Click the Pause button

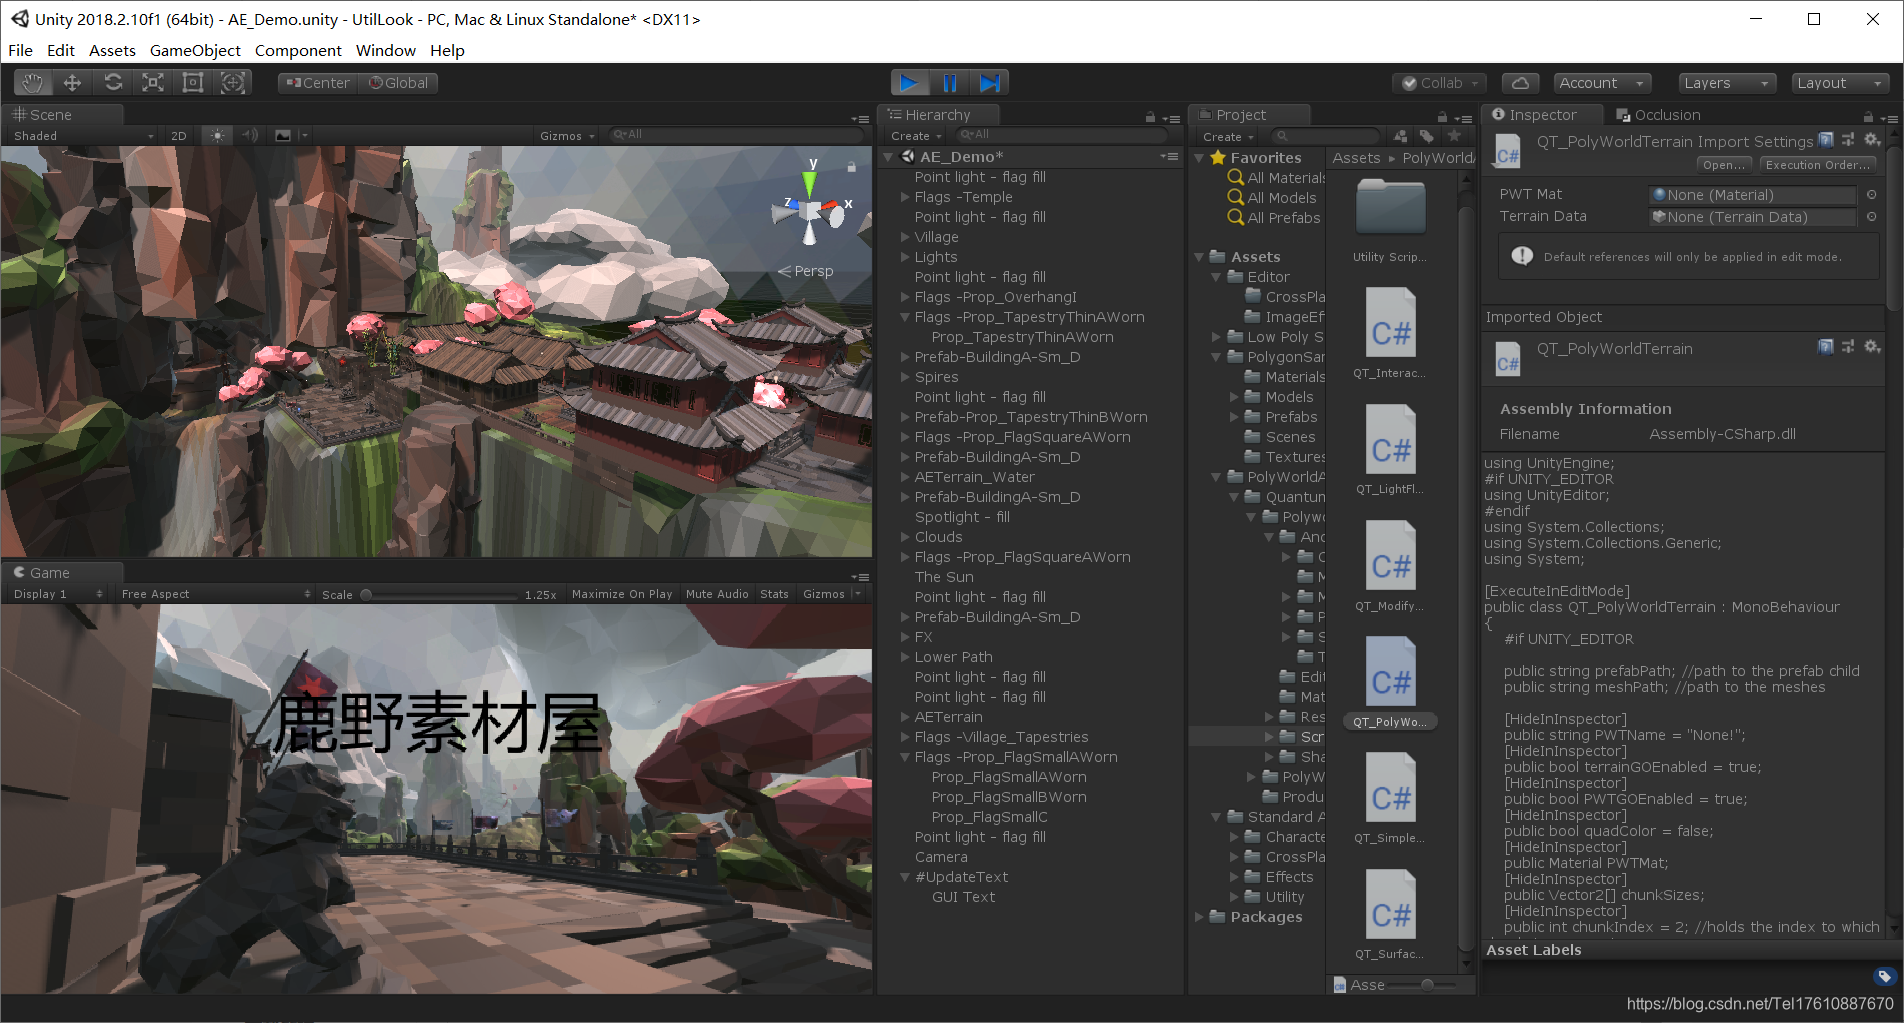(950, 83)
